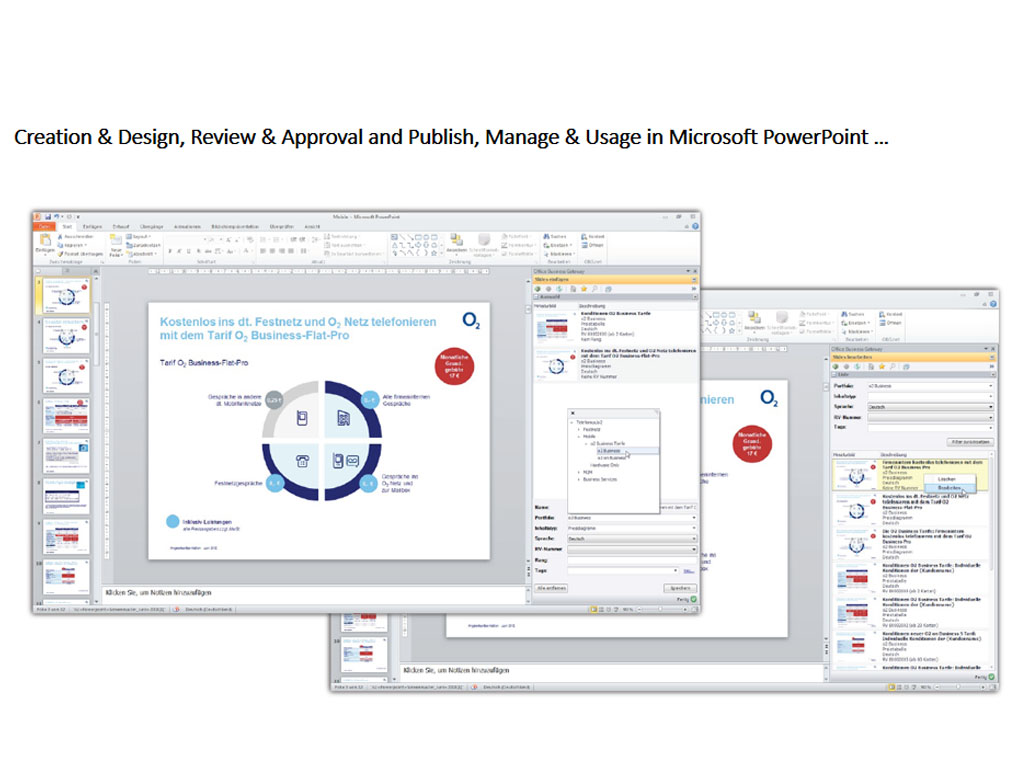This screenshot has width=1024, height=768.
Task: Click the Neue Folie icon
Action: tap(116, 248)
